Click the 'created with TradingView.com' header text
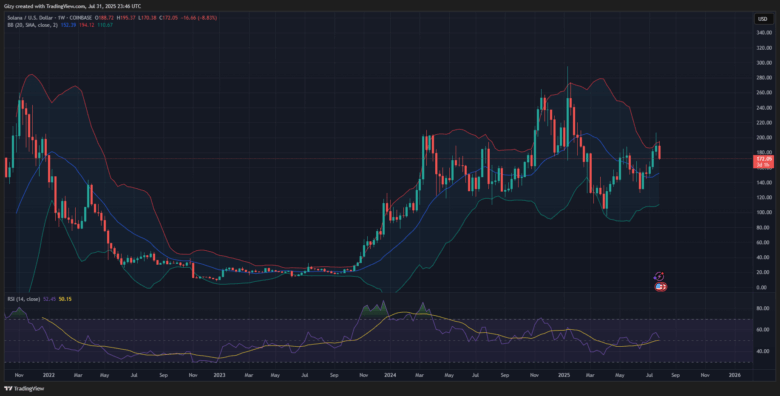 pyautogui.click(x=46, y=6)
